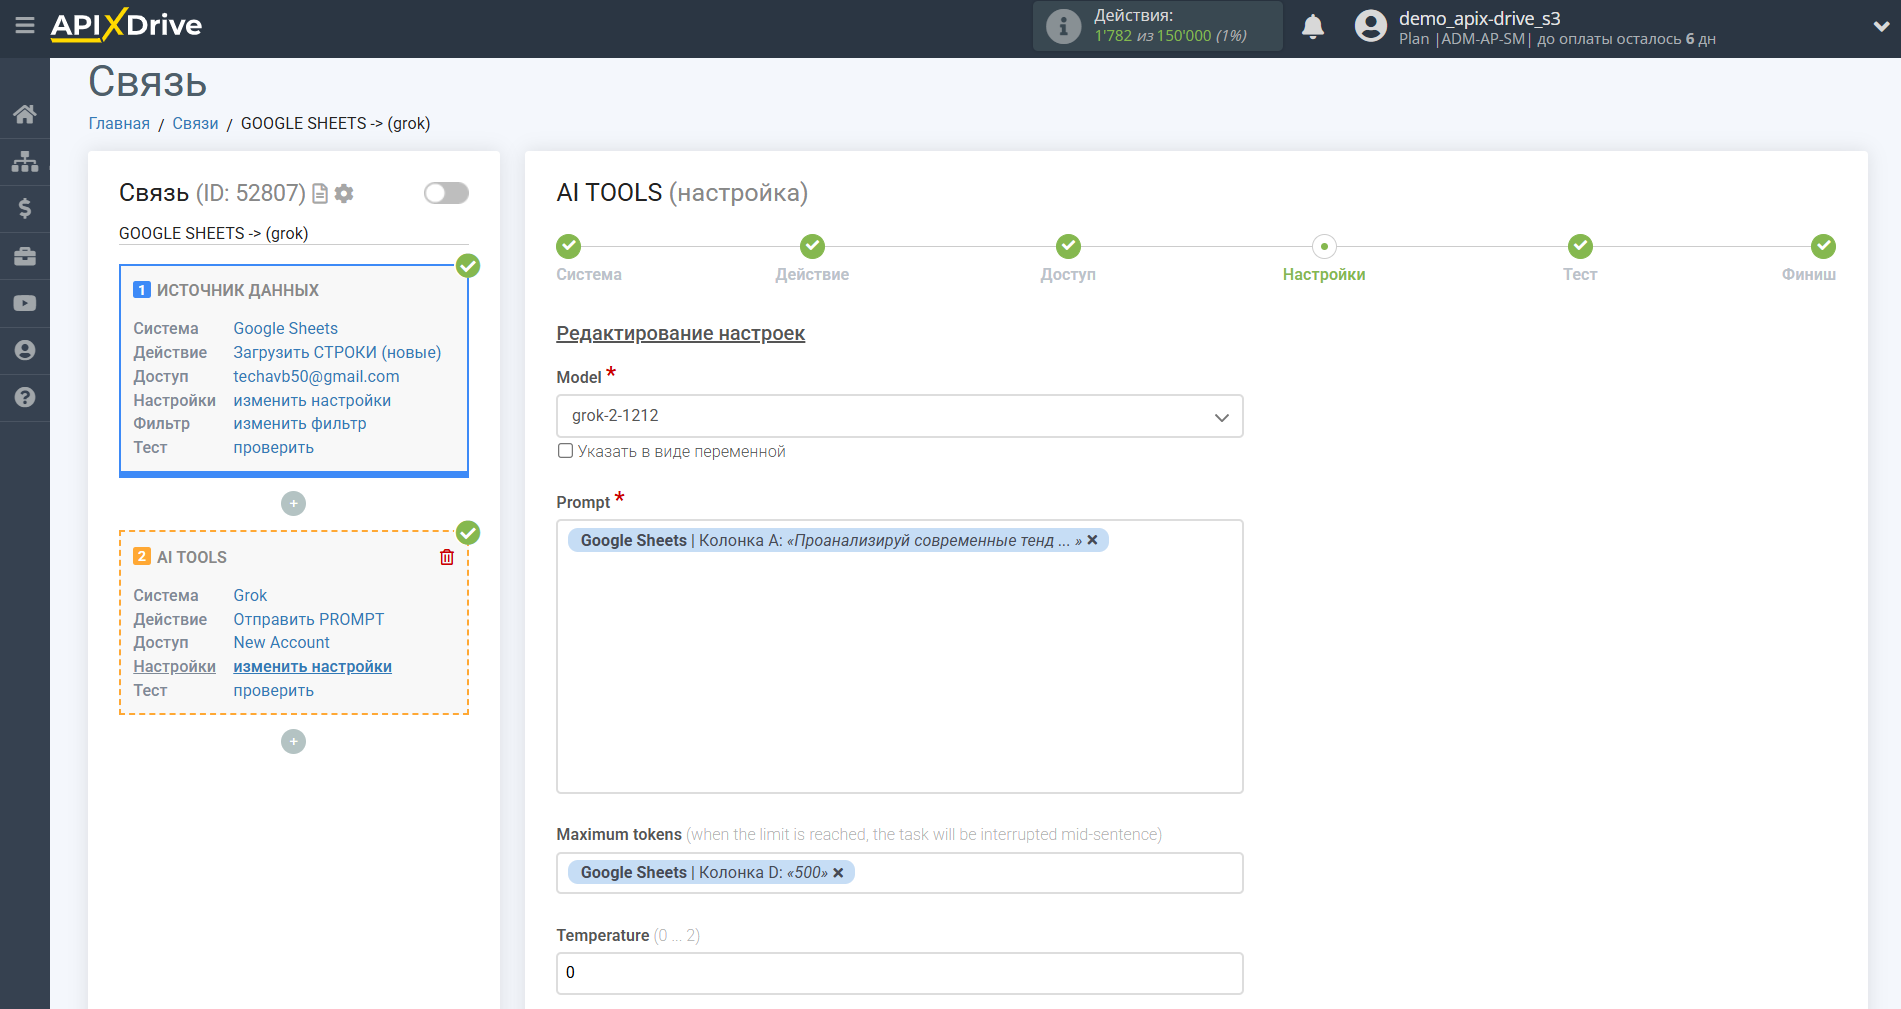Click the help question mark icon
The width and height of the screenshot is (1901, 1009).
coord(24,397)
